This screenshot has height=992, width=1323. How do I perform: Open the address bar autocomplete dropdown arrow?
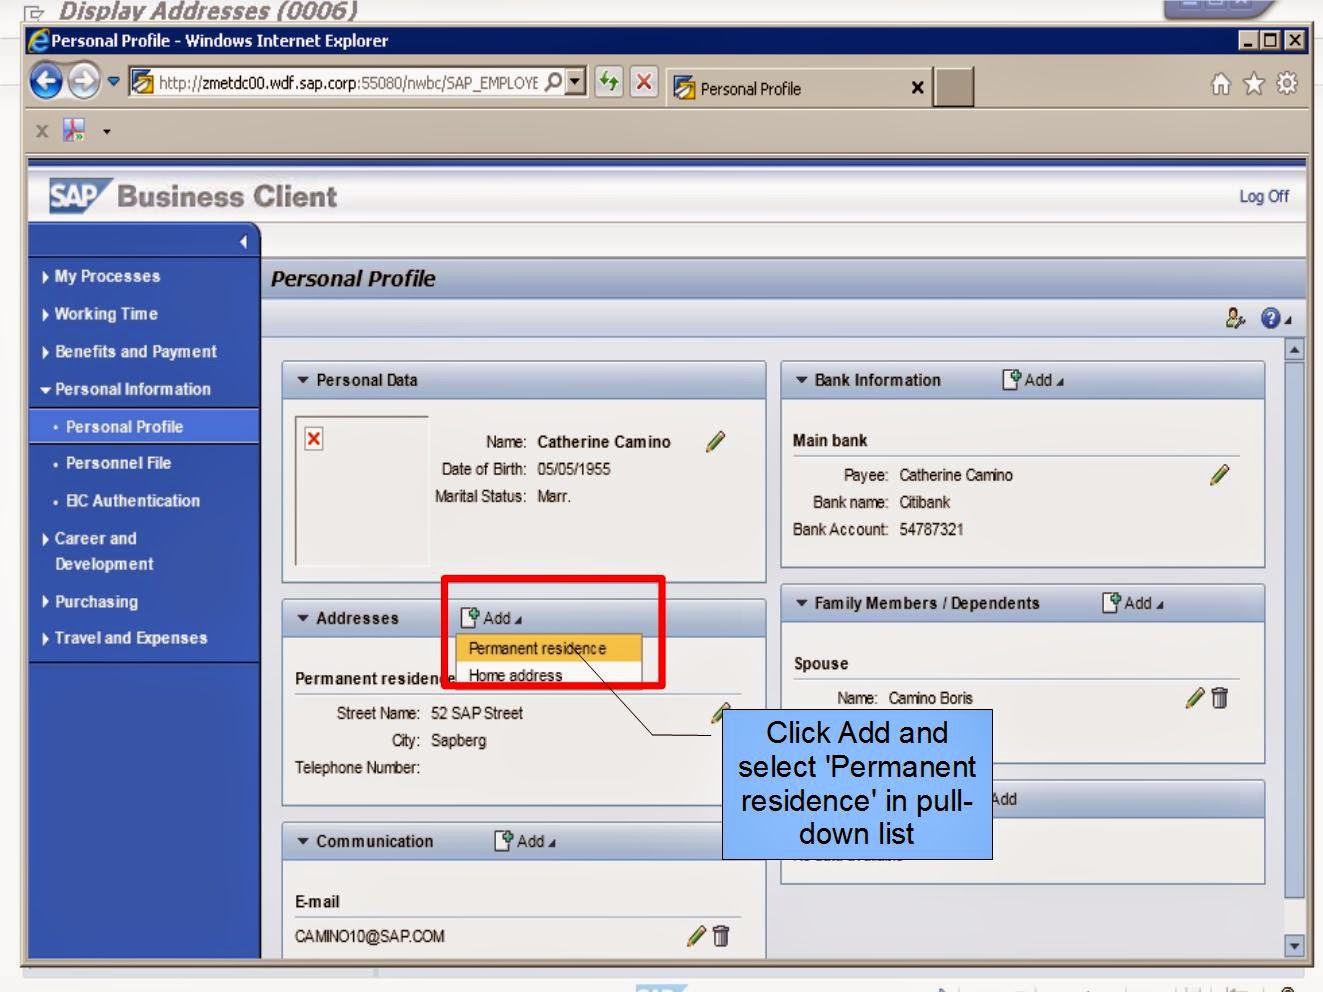pyautogui.click(x=575, y=82)
